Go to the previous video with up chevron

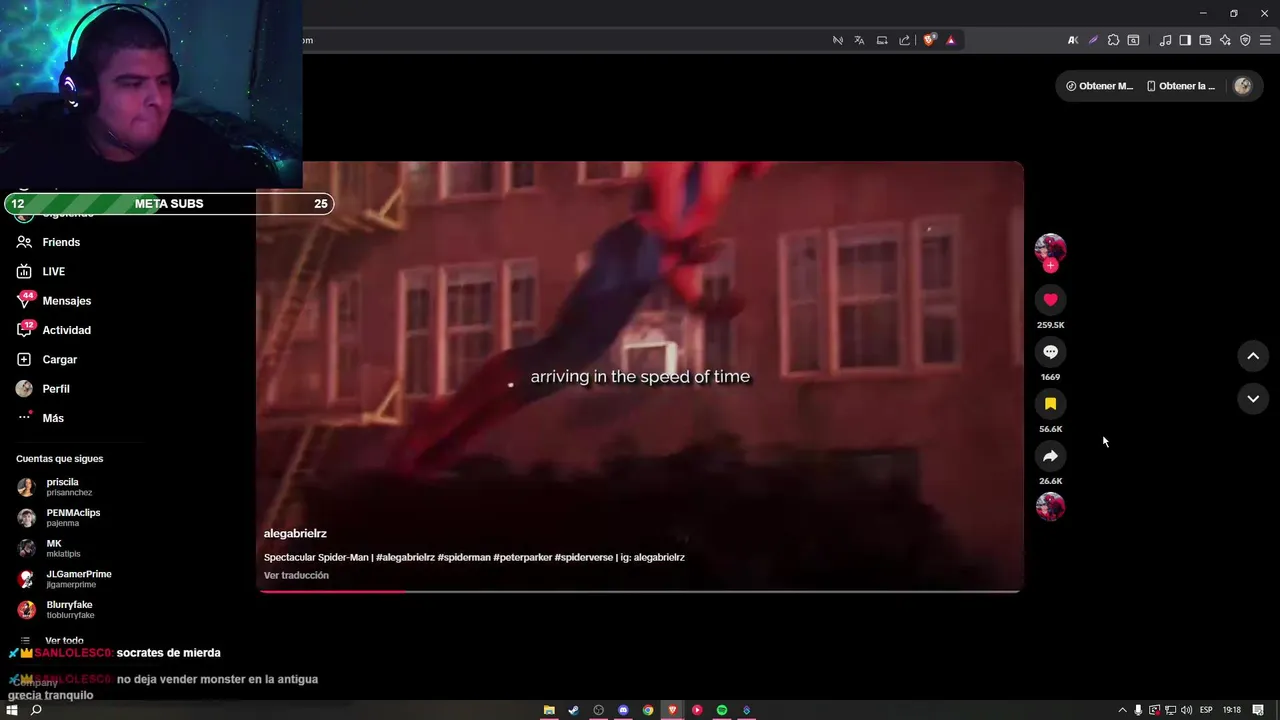(1253, 356)
